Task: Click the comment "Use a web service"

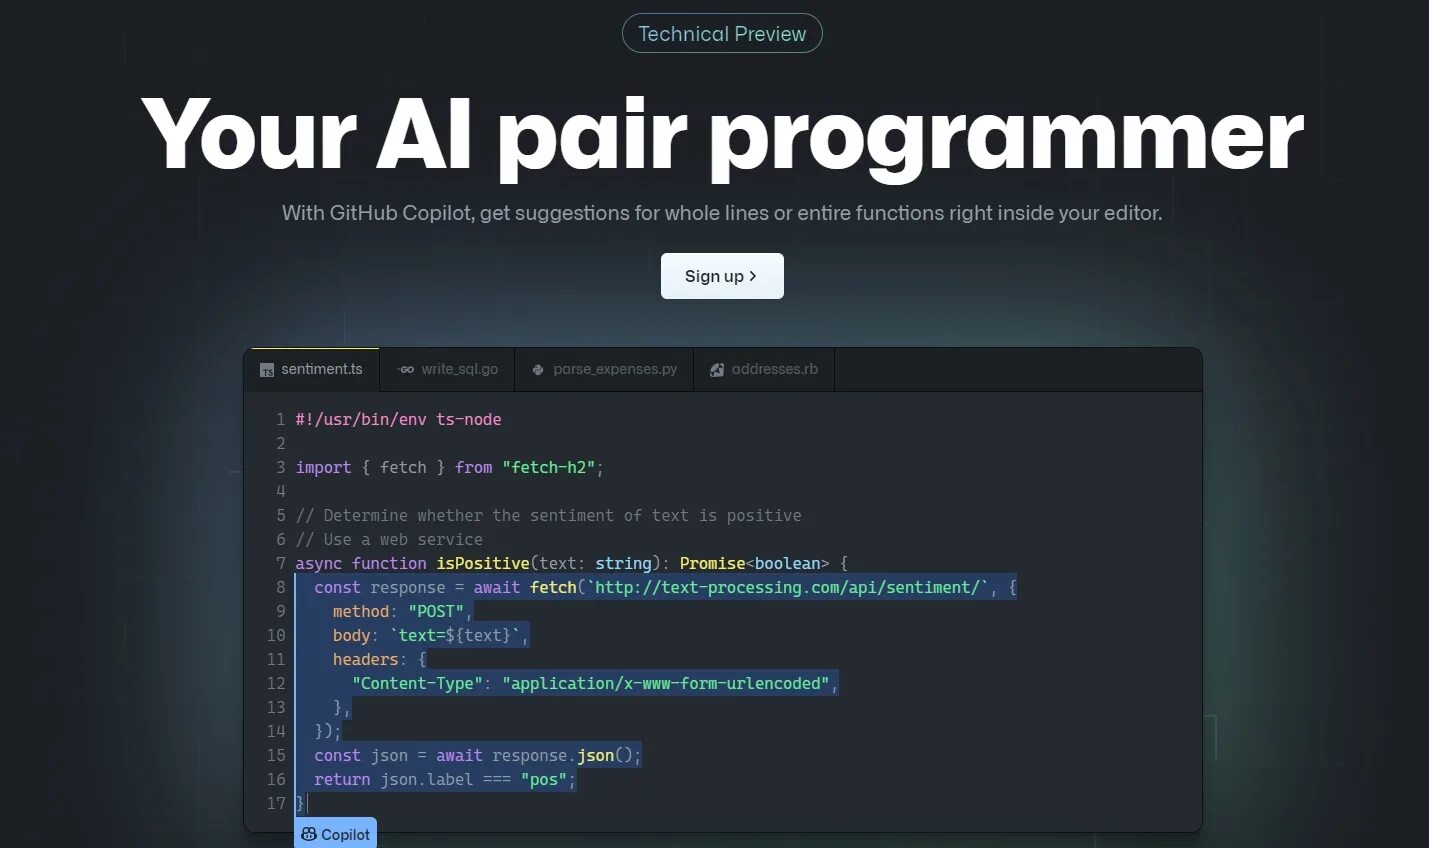Action: [389, 540]
